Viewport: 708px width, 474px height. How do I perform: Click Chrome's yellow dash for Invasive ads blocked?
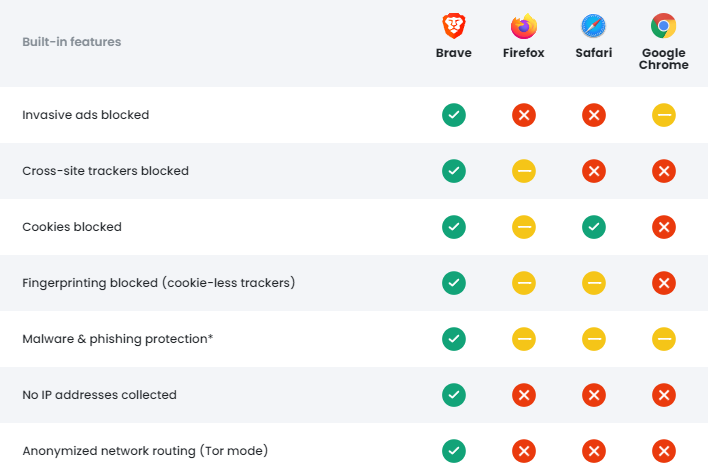tap(664, 115)
